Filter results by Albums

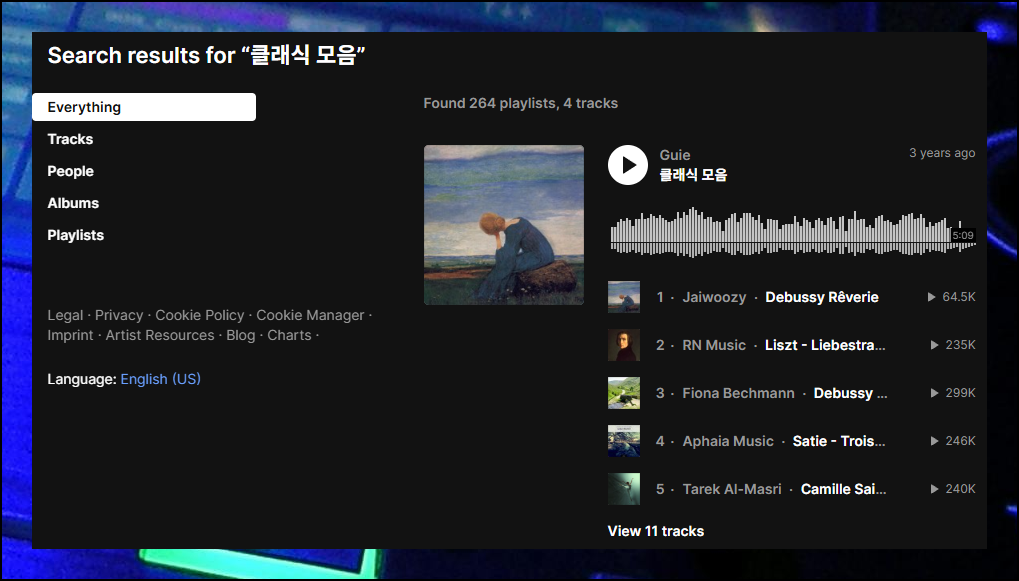click(73, 203)
